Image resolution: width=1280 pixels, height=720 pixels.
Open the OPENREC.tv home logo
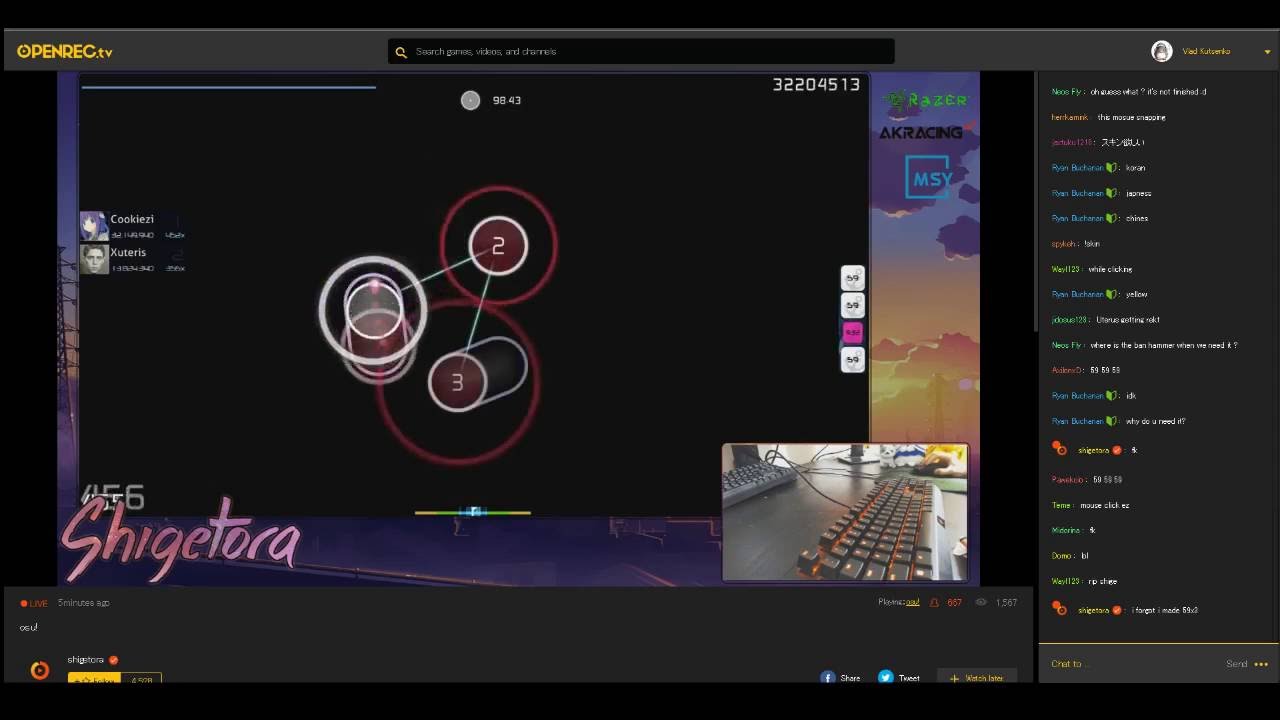tap(65, 51)
